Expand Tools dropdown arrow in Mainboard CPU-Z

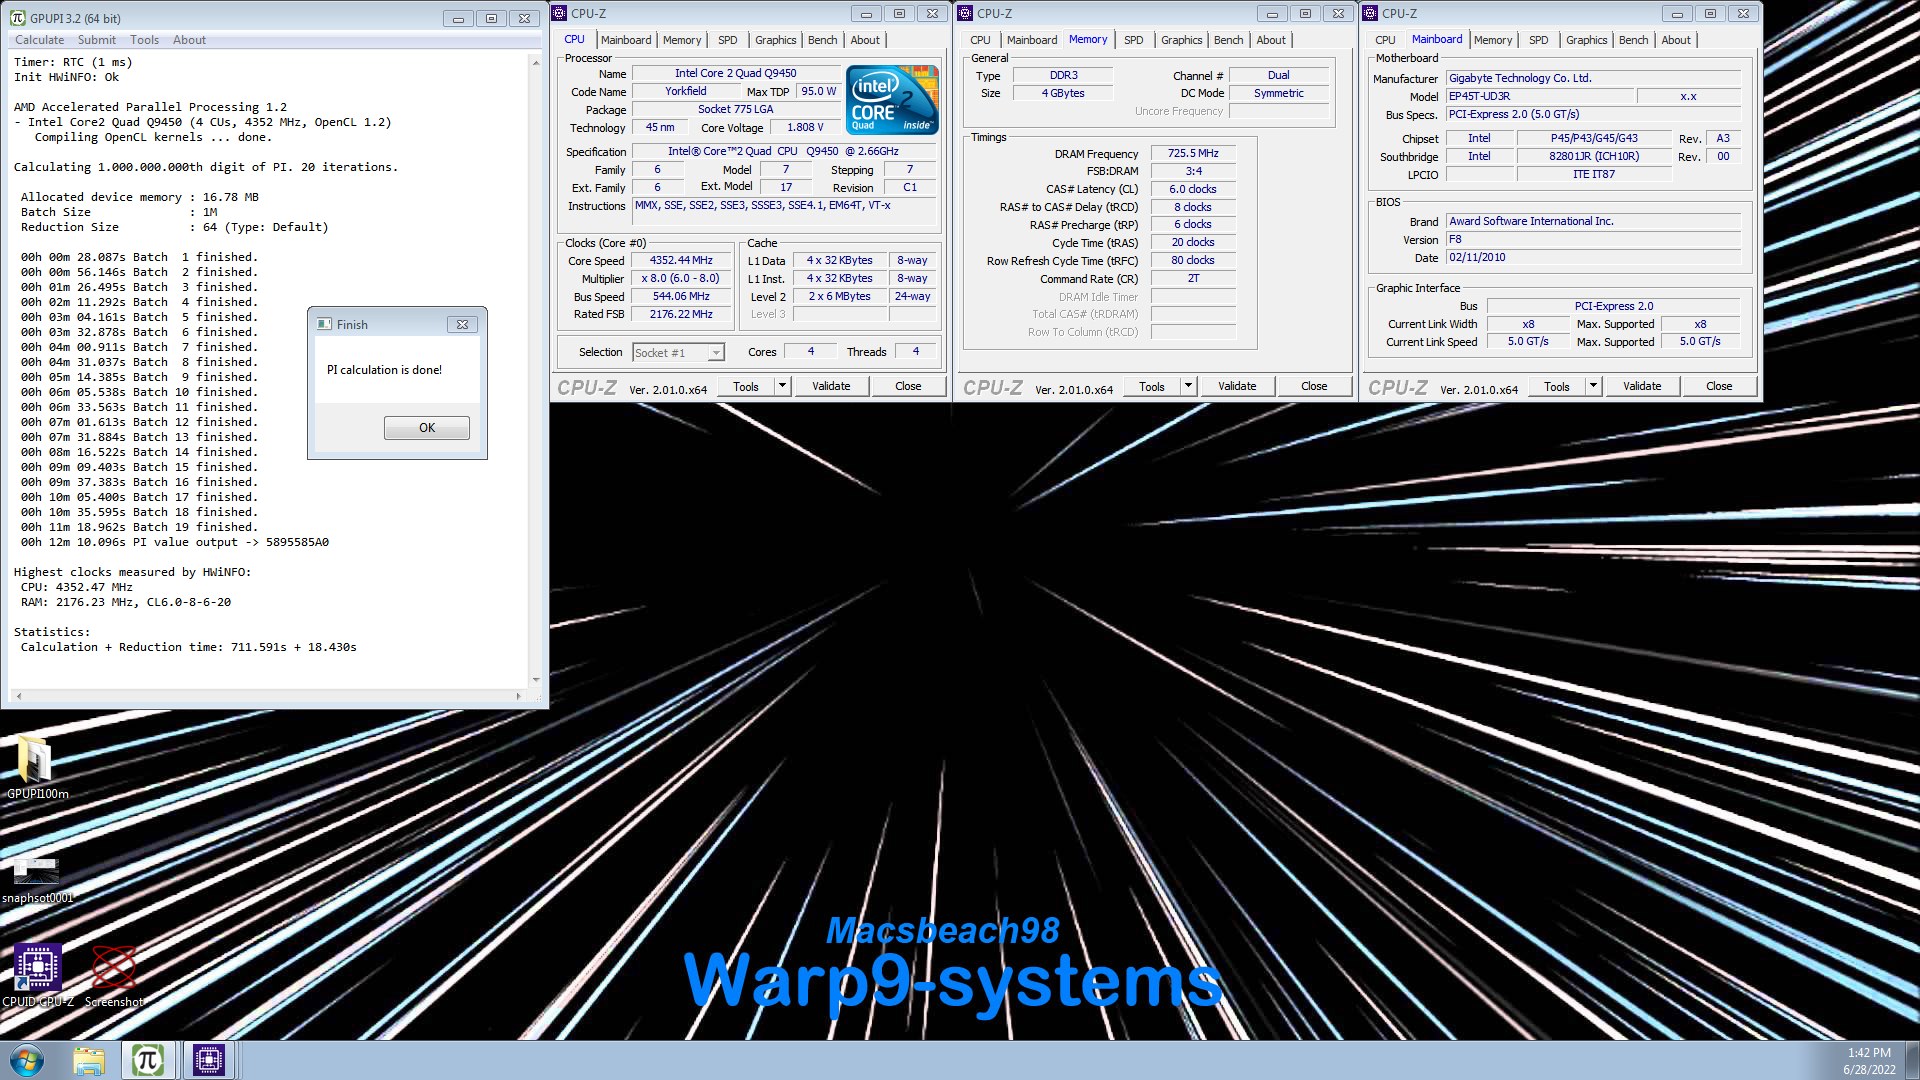(1594, 386)
